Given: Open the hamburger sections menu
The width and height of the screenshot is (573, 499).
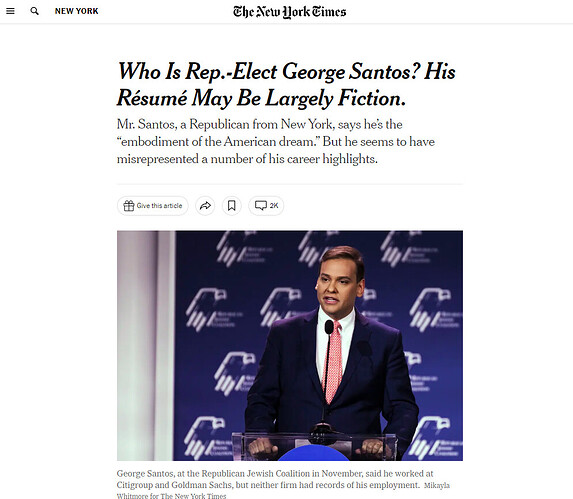Looking at the screenshot, I should click(x=10, y=11).
